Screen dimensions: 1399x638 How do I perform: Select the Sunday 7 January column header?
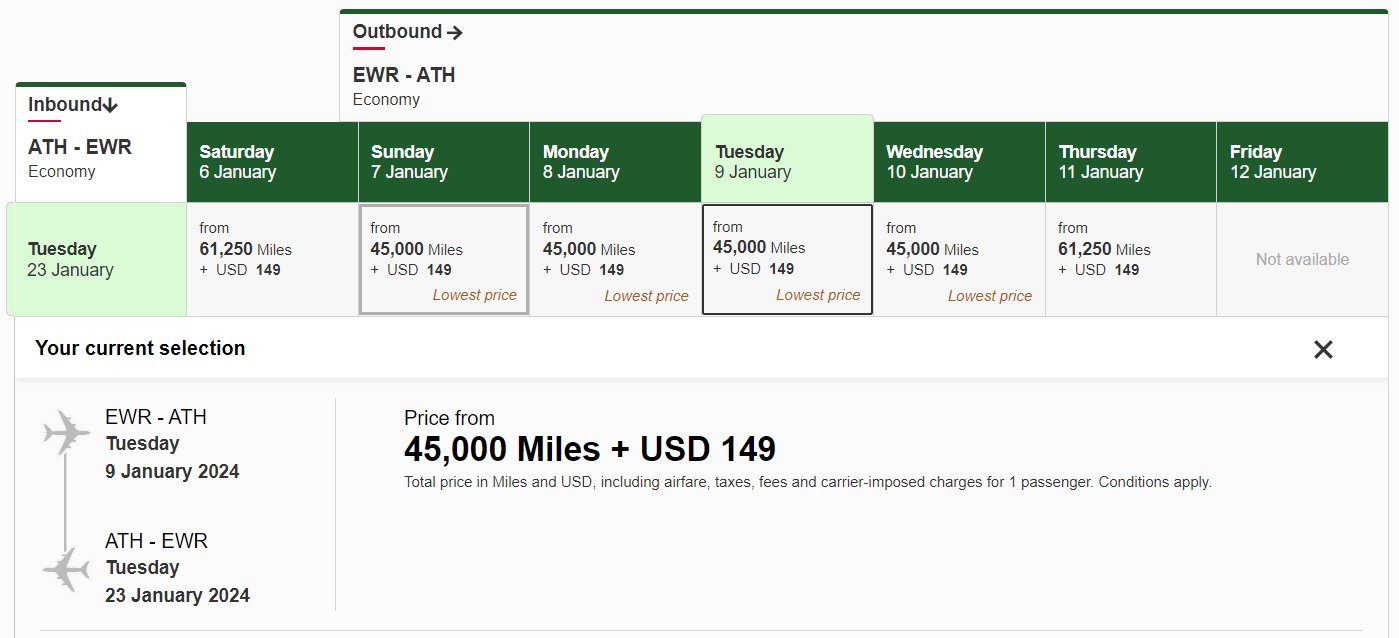[x=444, y=162]
